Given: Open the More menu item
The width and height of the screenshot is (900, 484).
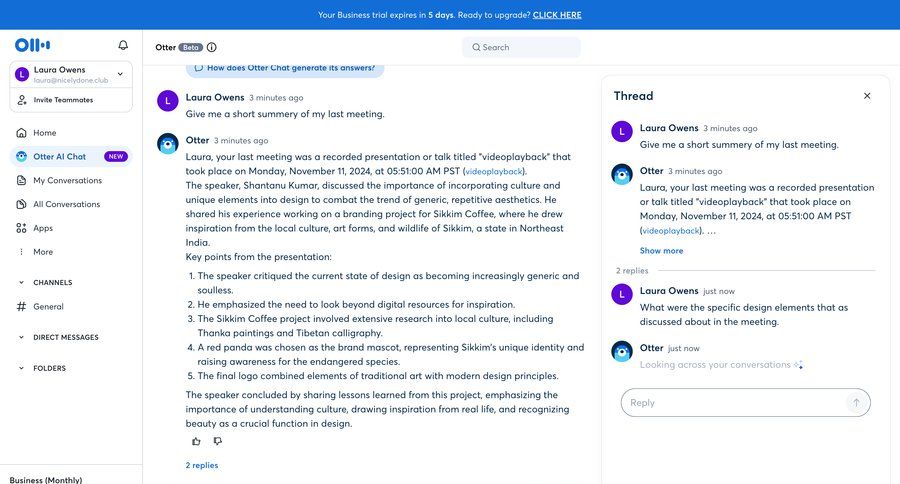Looking at the screenshot, I should point(71,251).
